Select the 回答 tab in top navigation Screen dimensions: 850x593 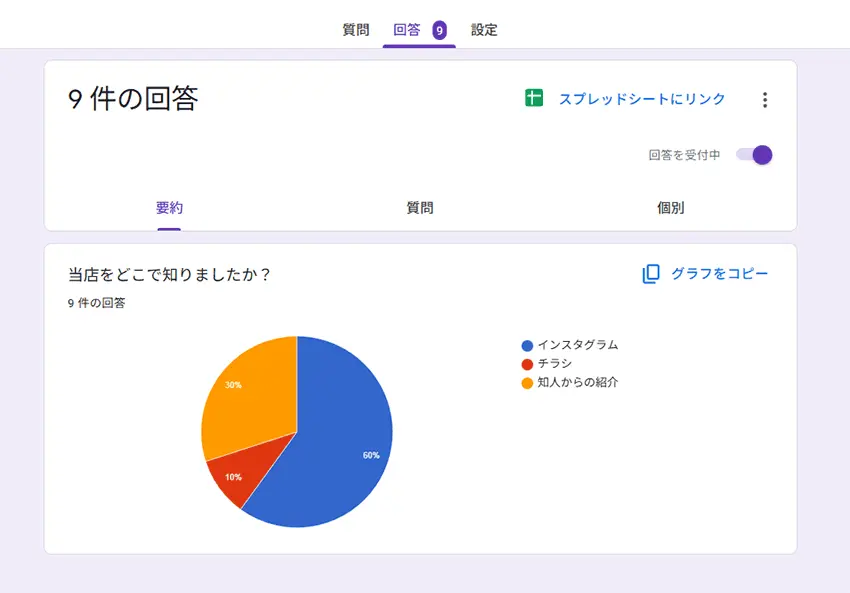click(x=407, y=30)
